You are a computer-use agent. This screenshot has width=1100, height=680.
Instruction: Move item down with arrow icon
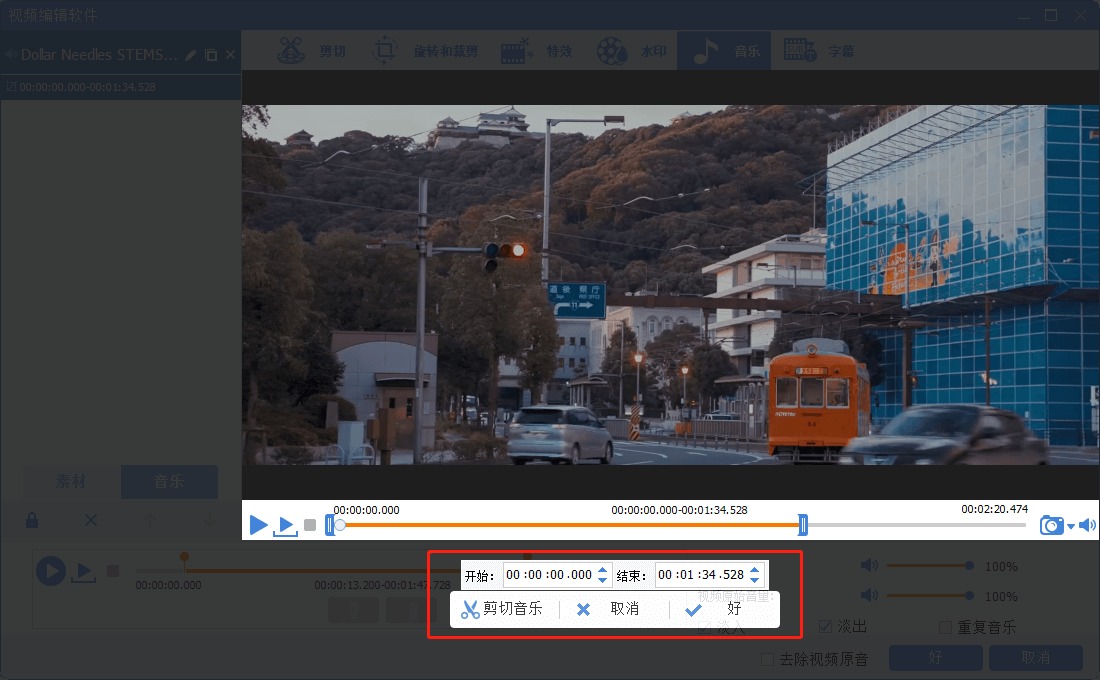209,520
